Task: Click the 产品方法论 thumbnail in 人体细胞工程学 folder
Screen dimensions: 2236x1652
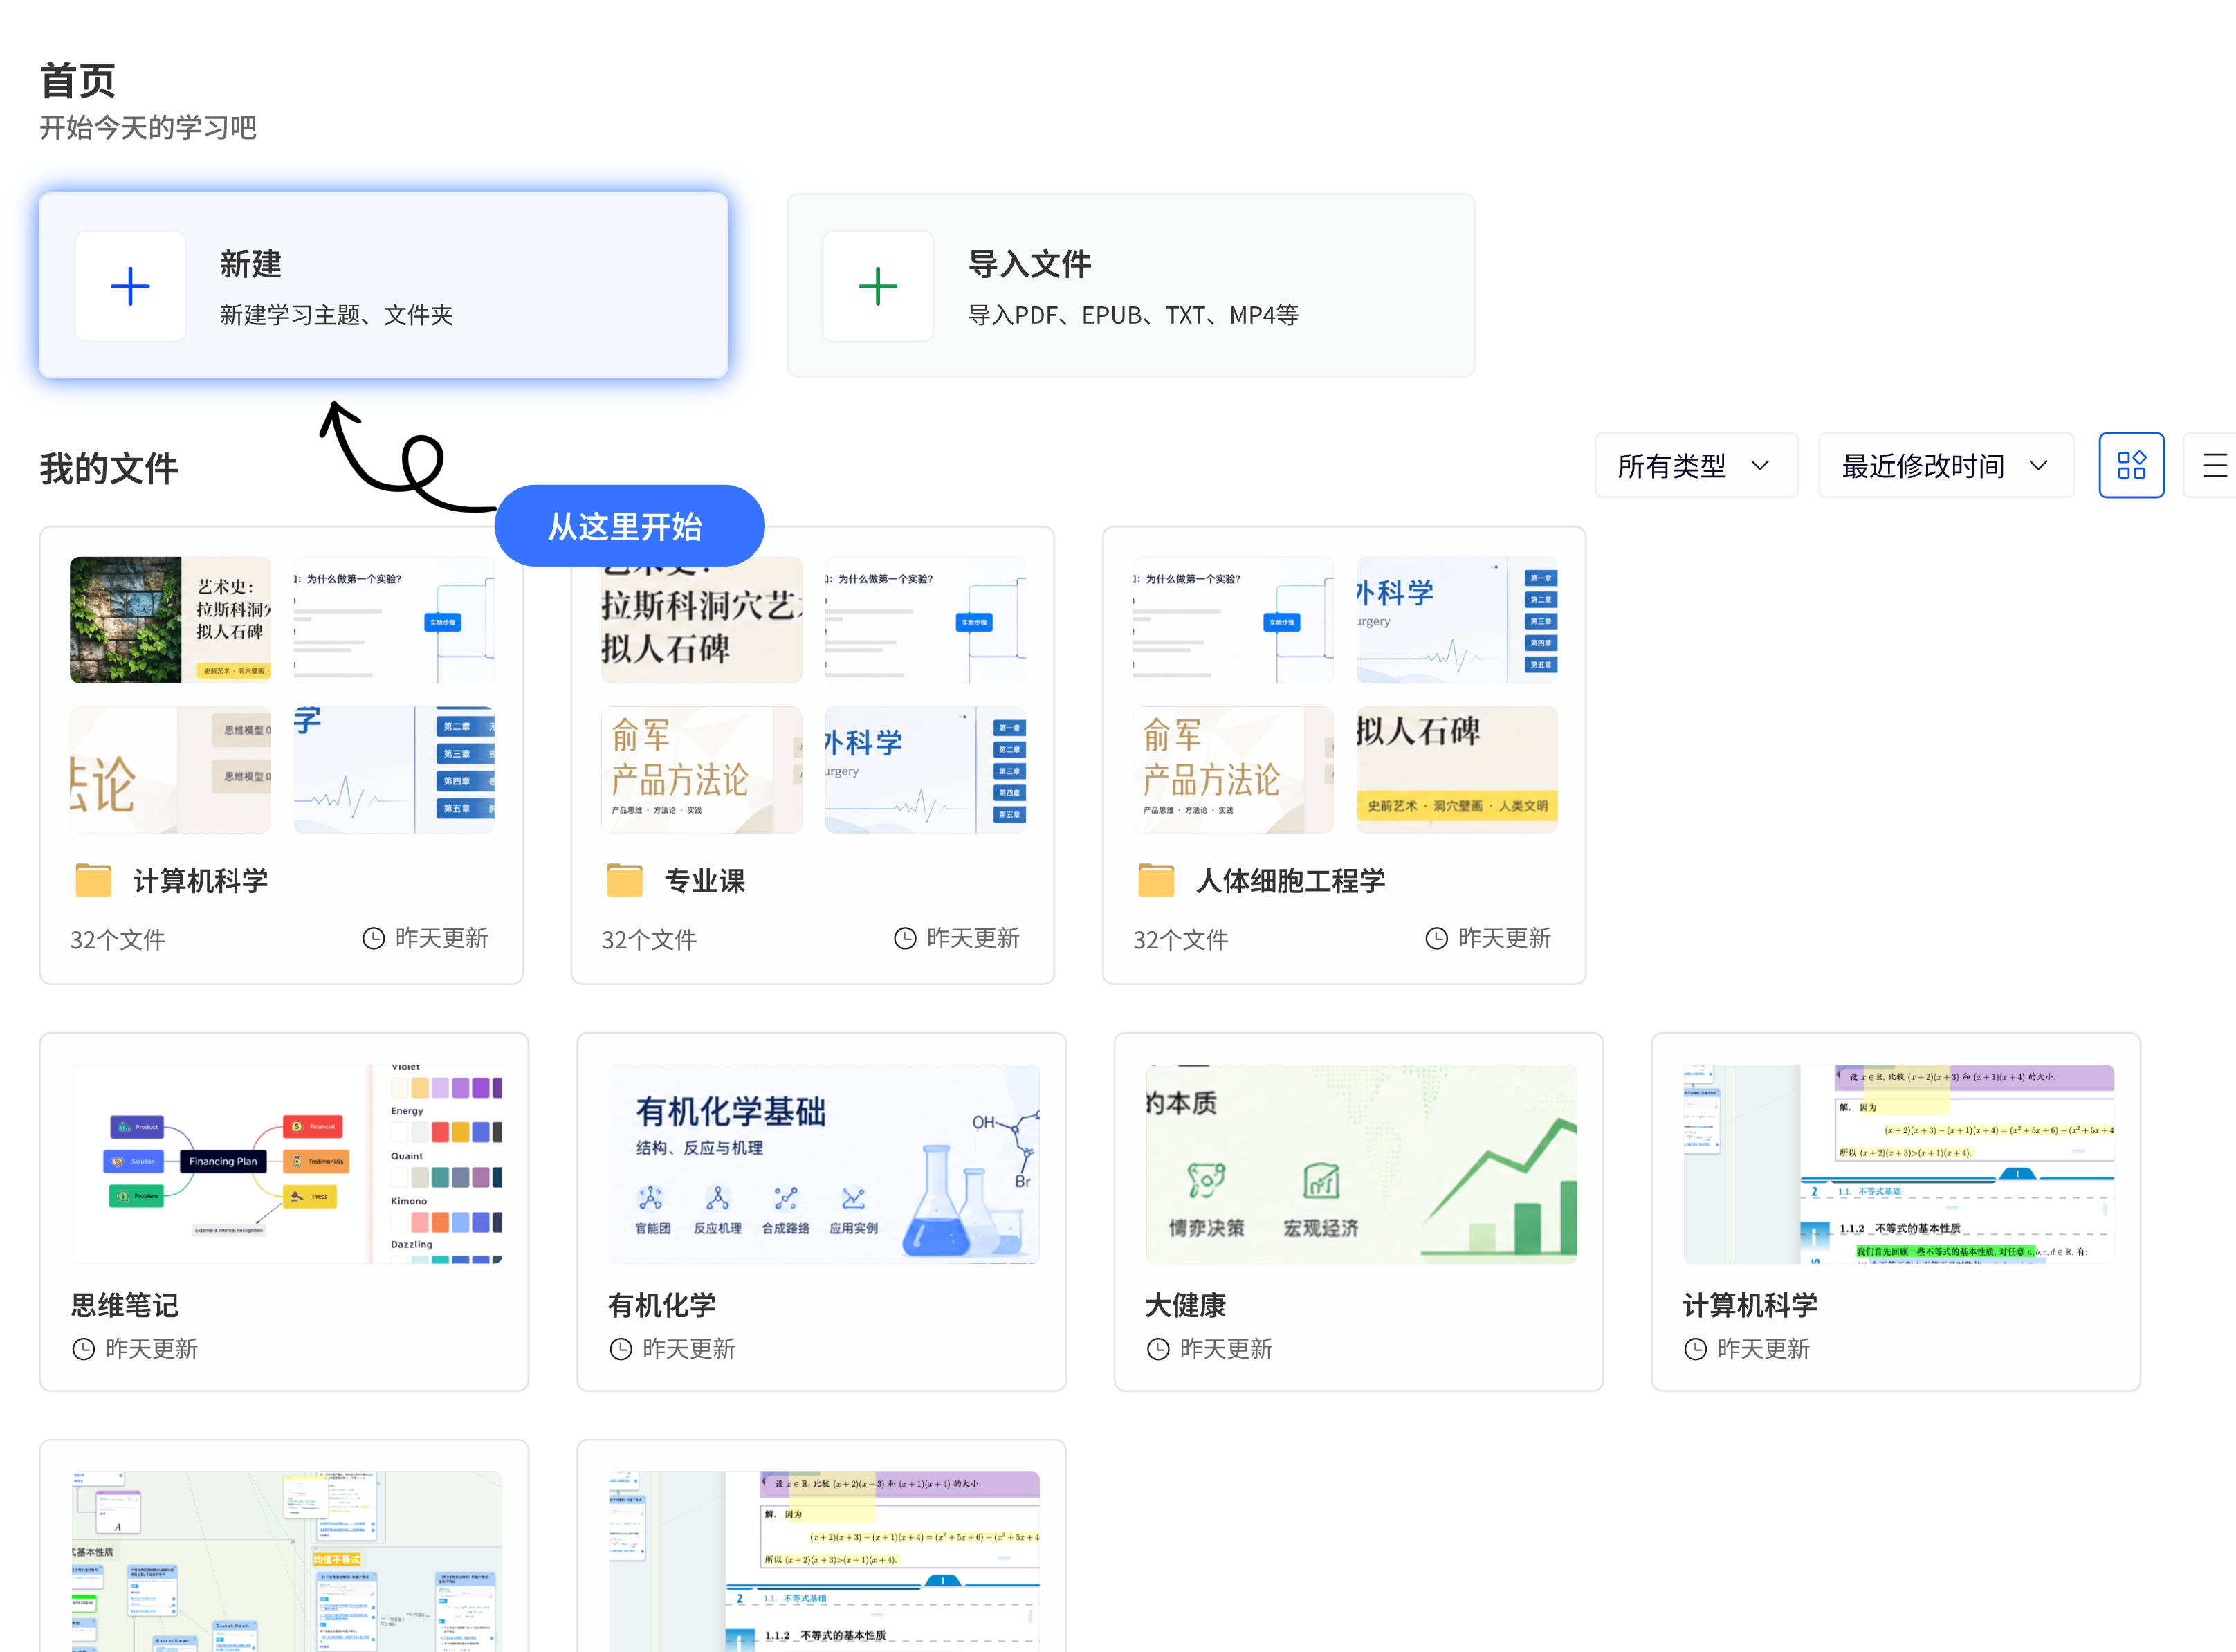Action: point(1233,770)
